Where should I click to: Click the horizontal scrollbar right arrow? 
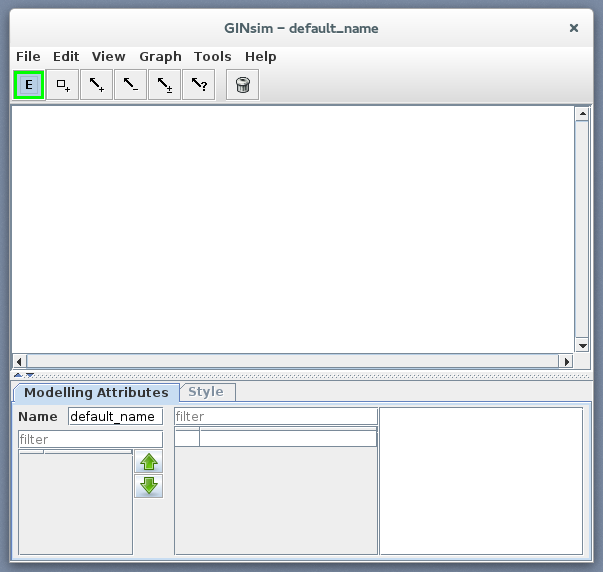(x=566, y=362)
